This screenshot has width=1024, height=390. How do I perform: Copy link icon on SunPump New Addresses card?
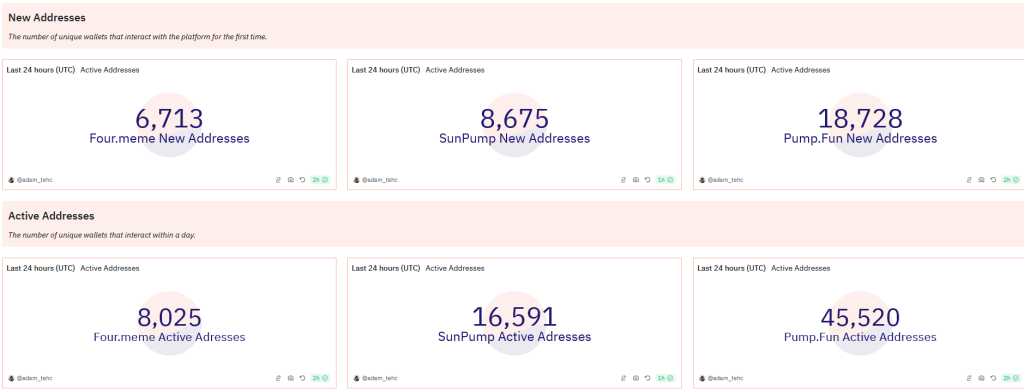pyautogui.click(x=623, y=180)
